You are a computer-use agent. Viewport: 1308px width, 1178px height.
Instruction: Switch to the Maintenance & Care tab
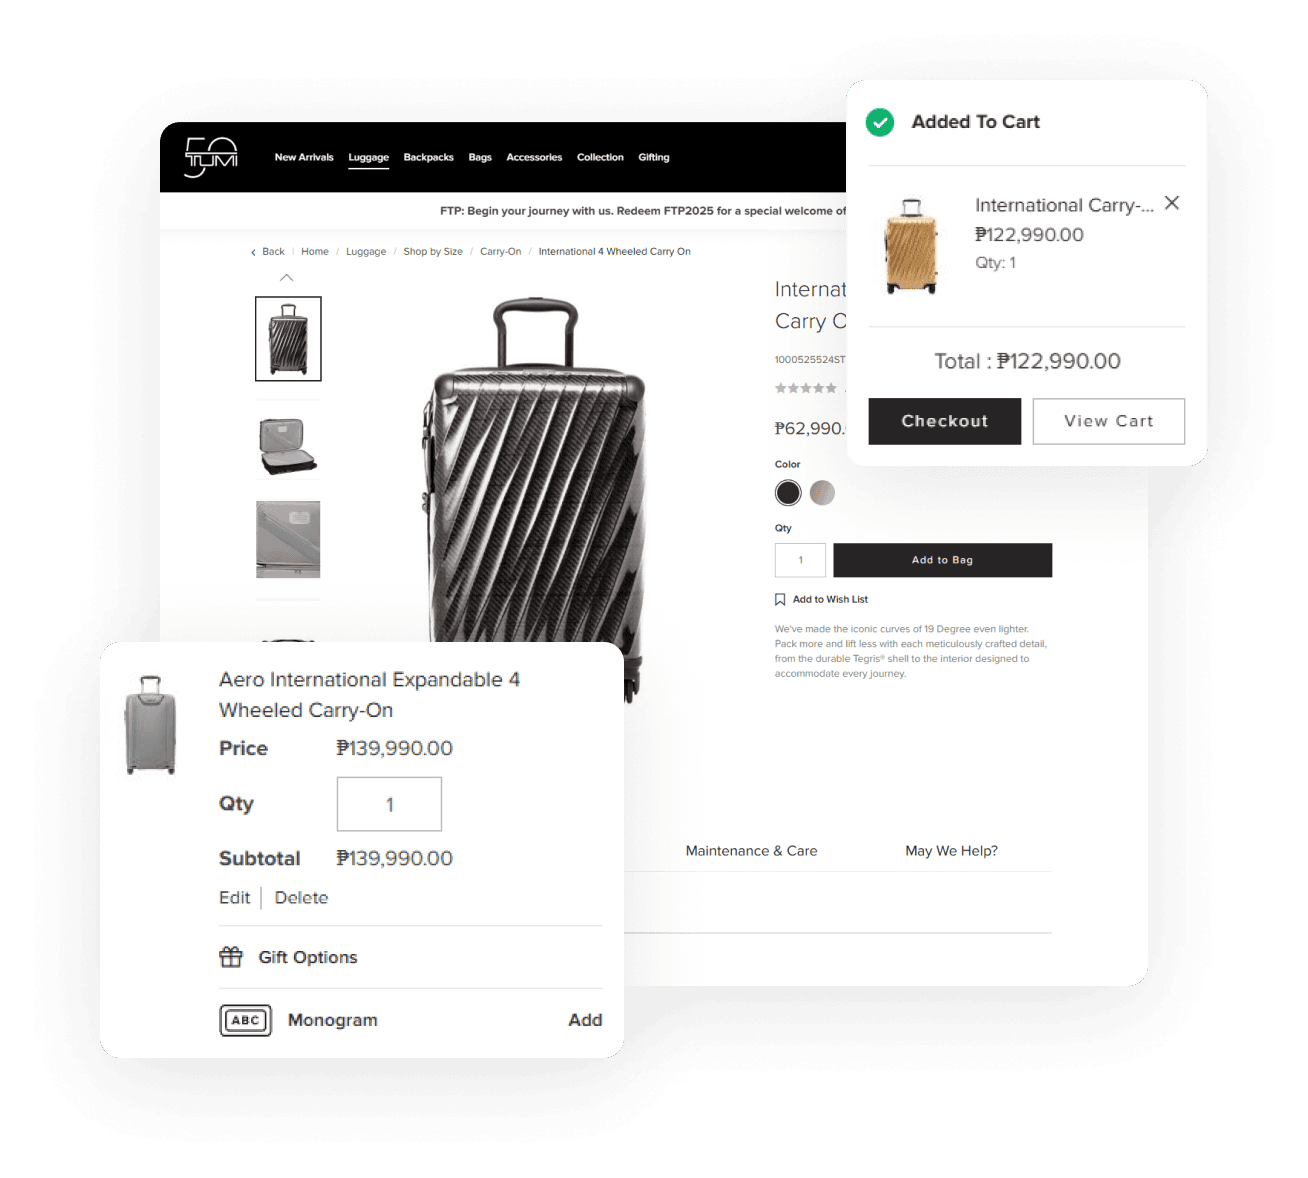(751, 851)
